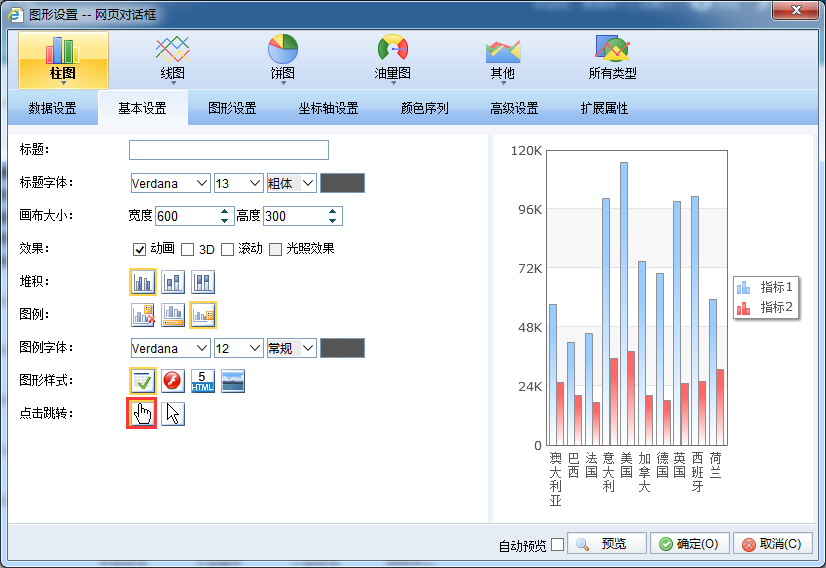Increase canvas width with up arrow

pos(225,211)
